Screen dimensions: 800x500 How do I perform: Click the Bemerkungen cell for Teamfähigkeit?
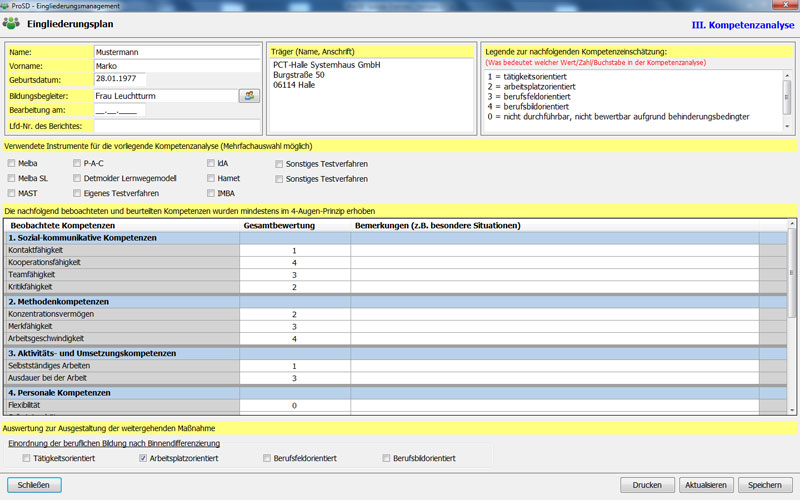[x=554, y=274]
